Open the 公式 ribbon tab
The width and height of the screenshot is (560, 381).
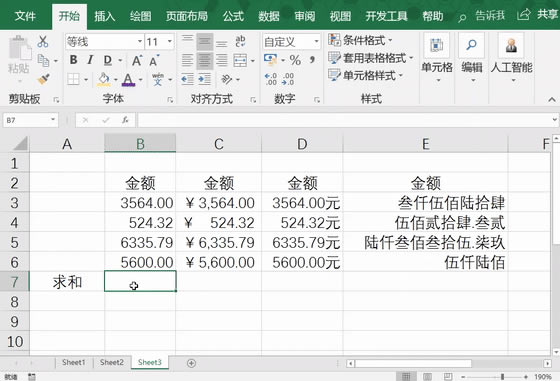click(233, 16)
